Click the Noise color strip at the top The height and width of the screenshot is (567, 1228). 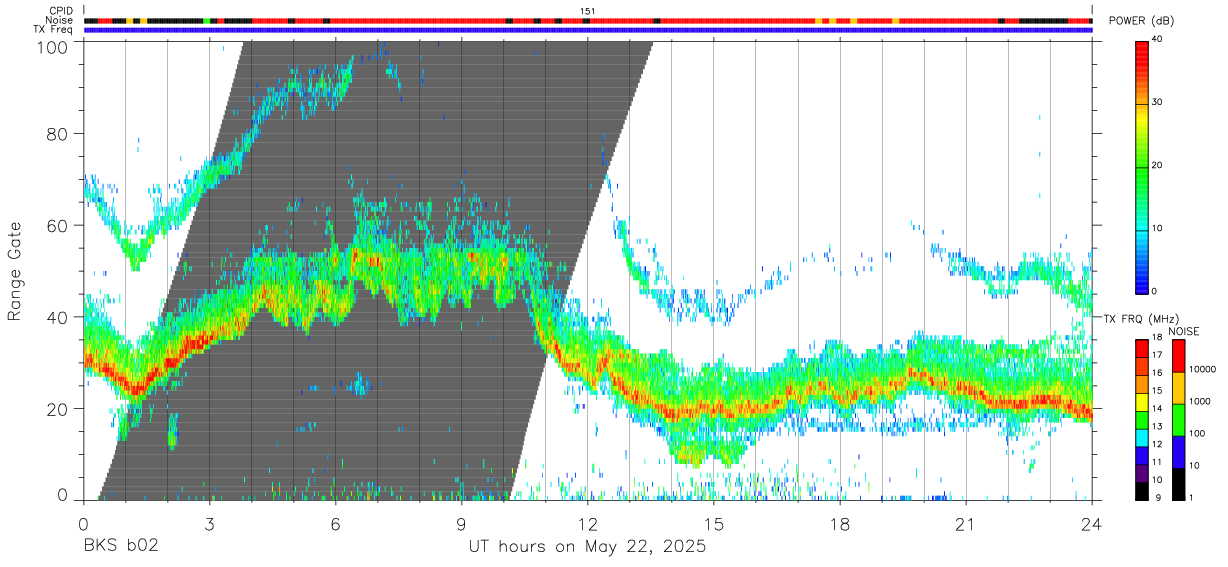(587, 20)
